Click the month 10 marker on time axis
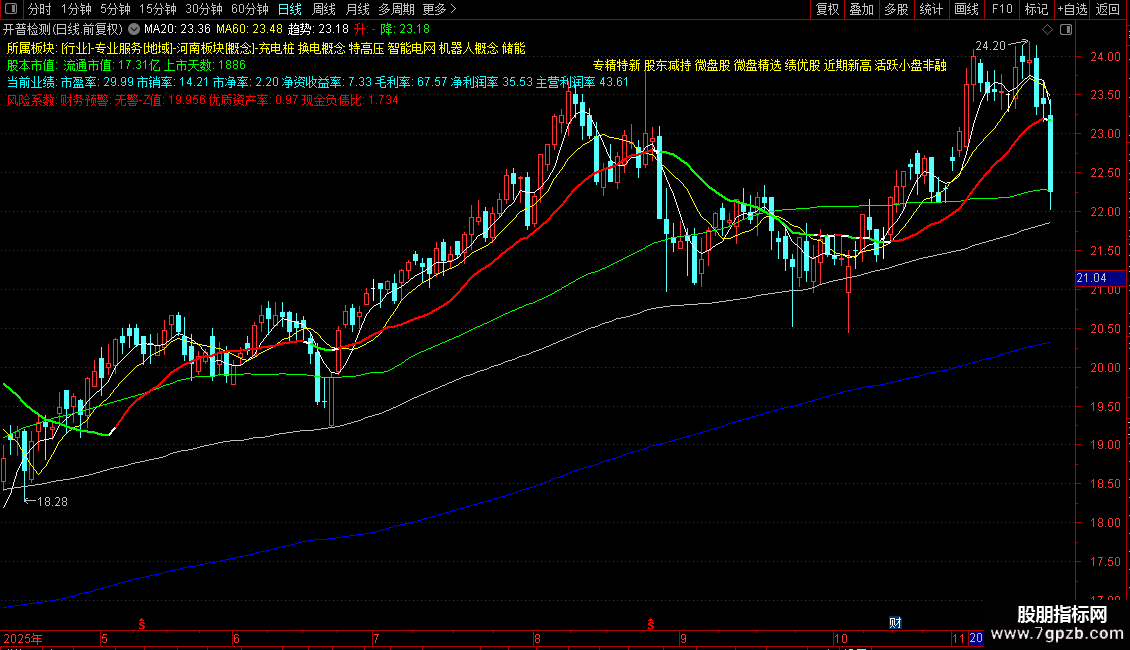The height and width of the screenshot is (650, 1130). tap(840, 638)
